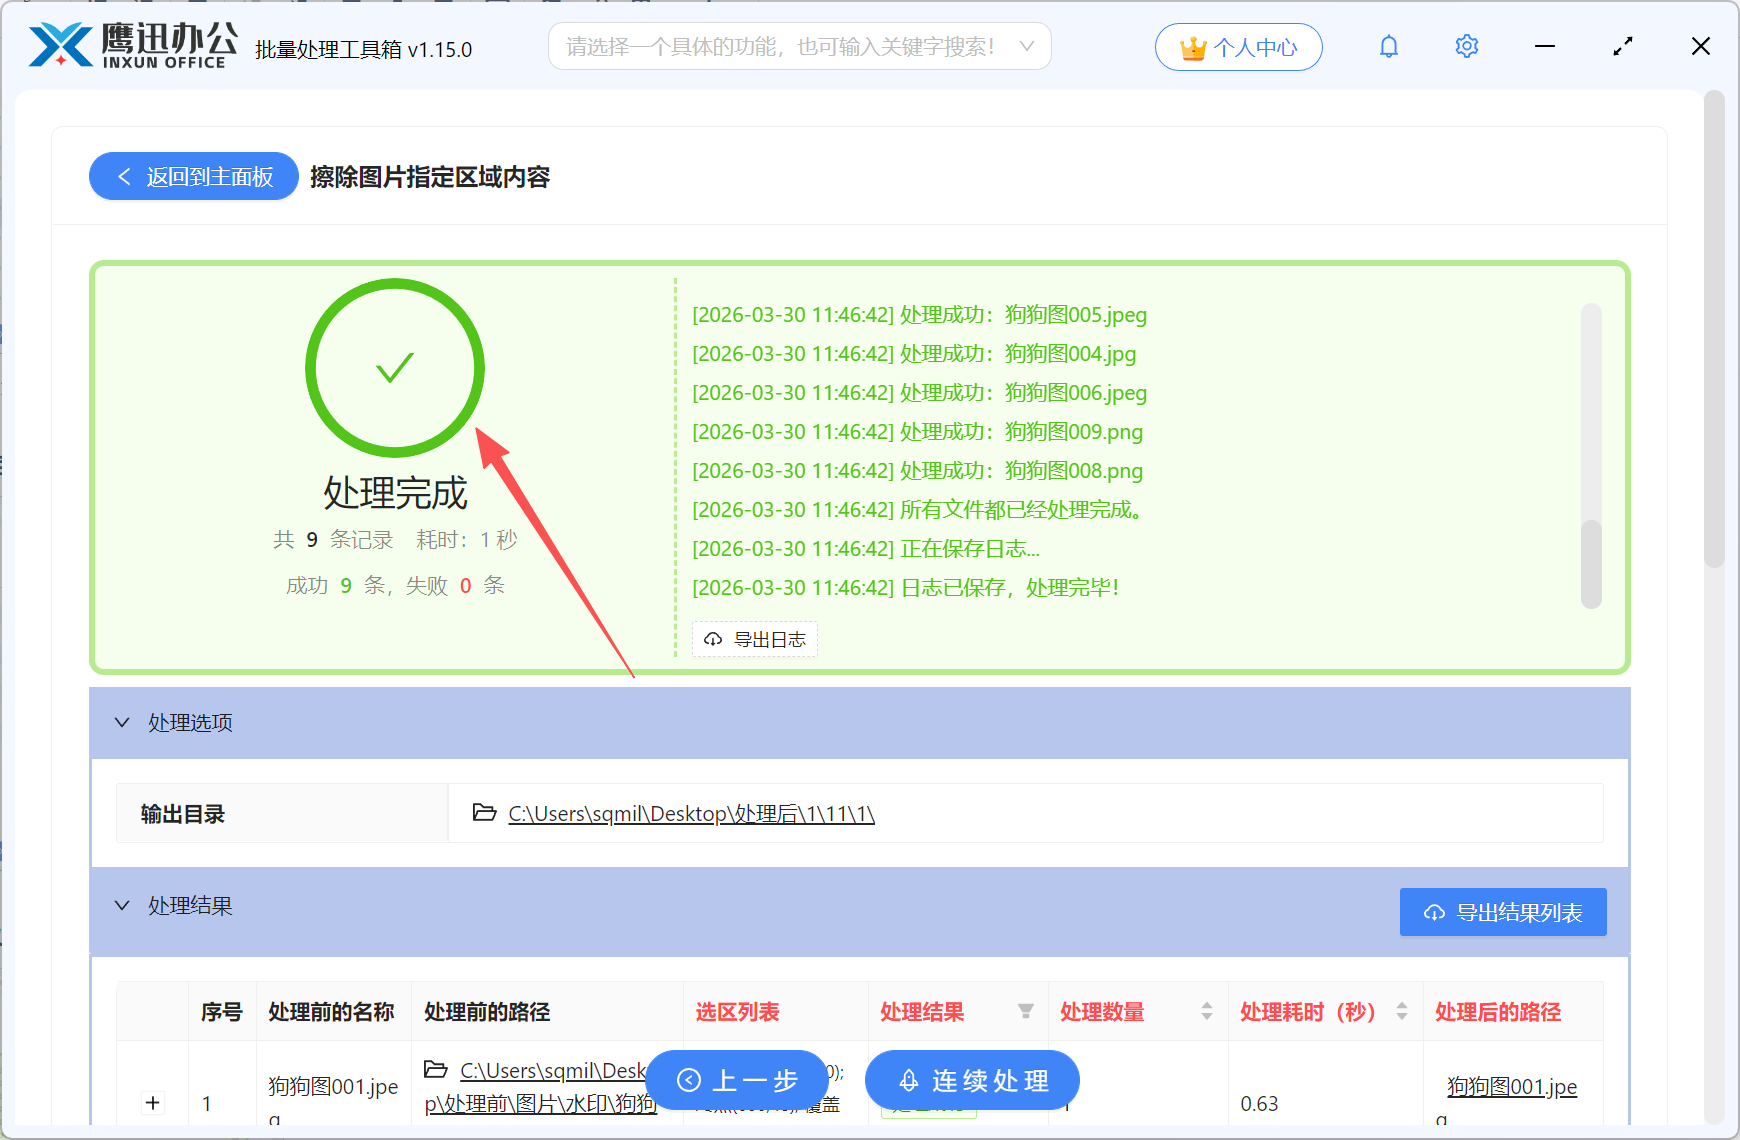Open 个人中心 from the top bar

tap(1240, 45)
